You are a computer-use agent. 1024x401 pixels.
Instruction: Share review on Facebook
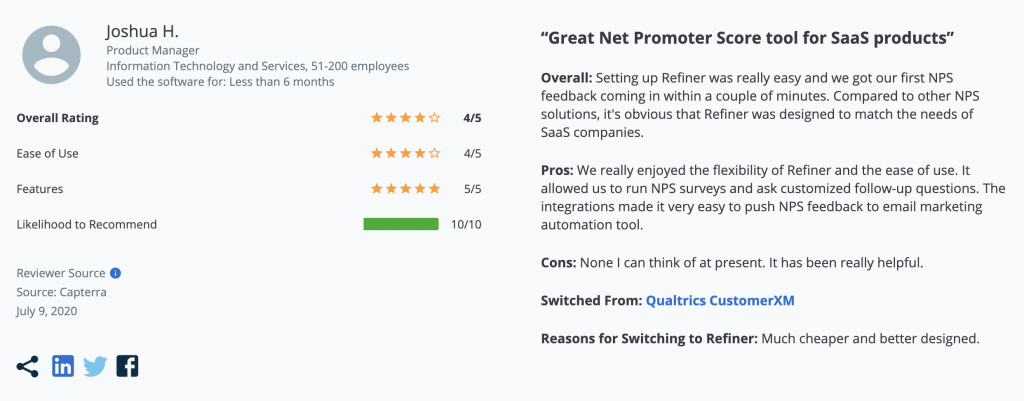coord(127,366)
